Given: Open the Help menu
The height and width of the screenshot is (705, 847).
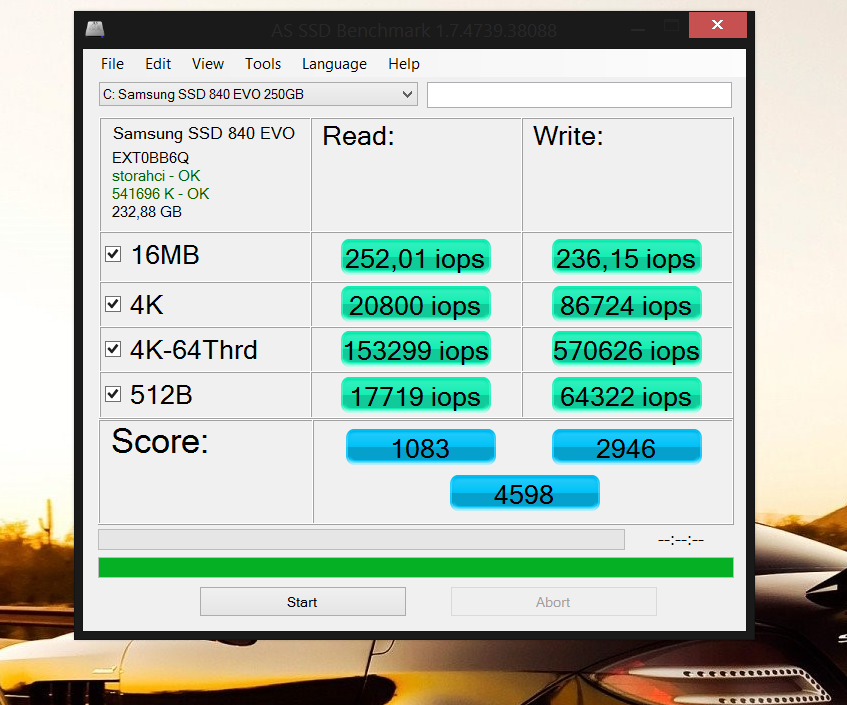Looking at the screenshot, I should 404,64.
